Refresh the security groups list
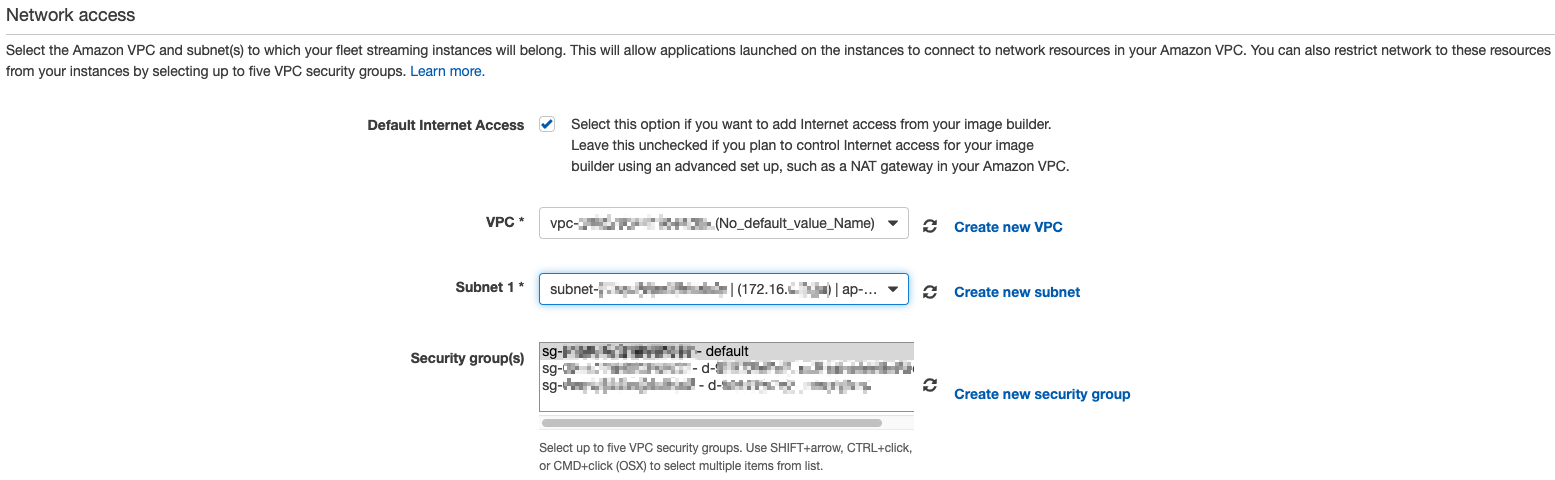 [930, 385]
